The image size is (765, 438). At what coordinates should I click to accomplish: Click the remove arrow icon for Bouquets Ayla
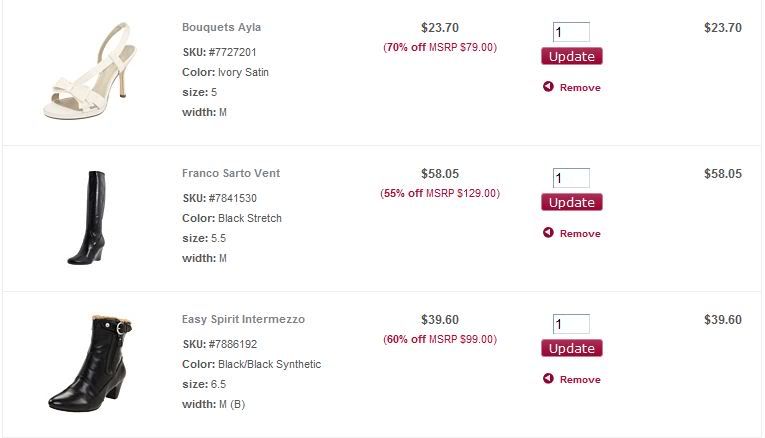[548, 87]
